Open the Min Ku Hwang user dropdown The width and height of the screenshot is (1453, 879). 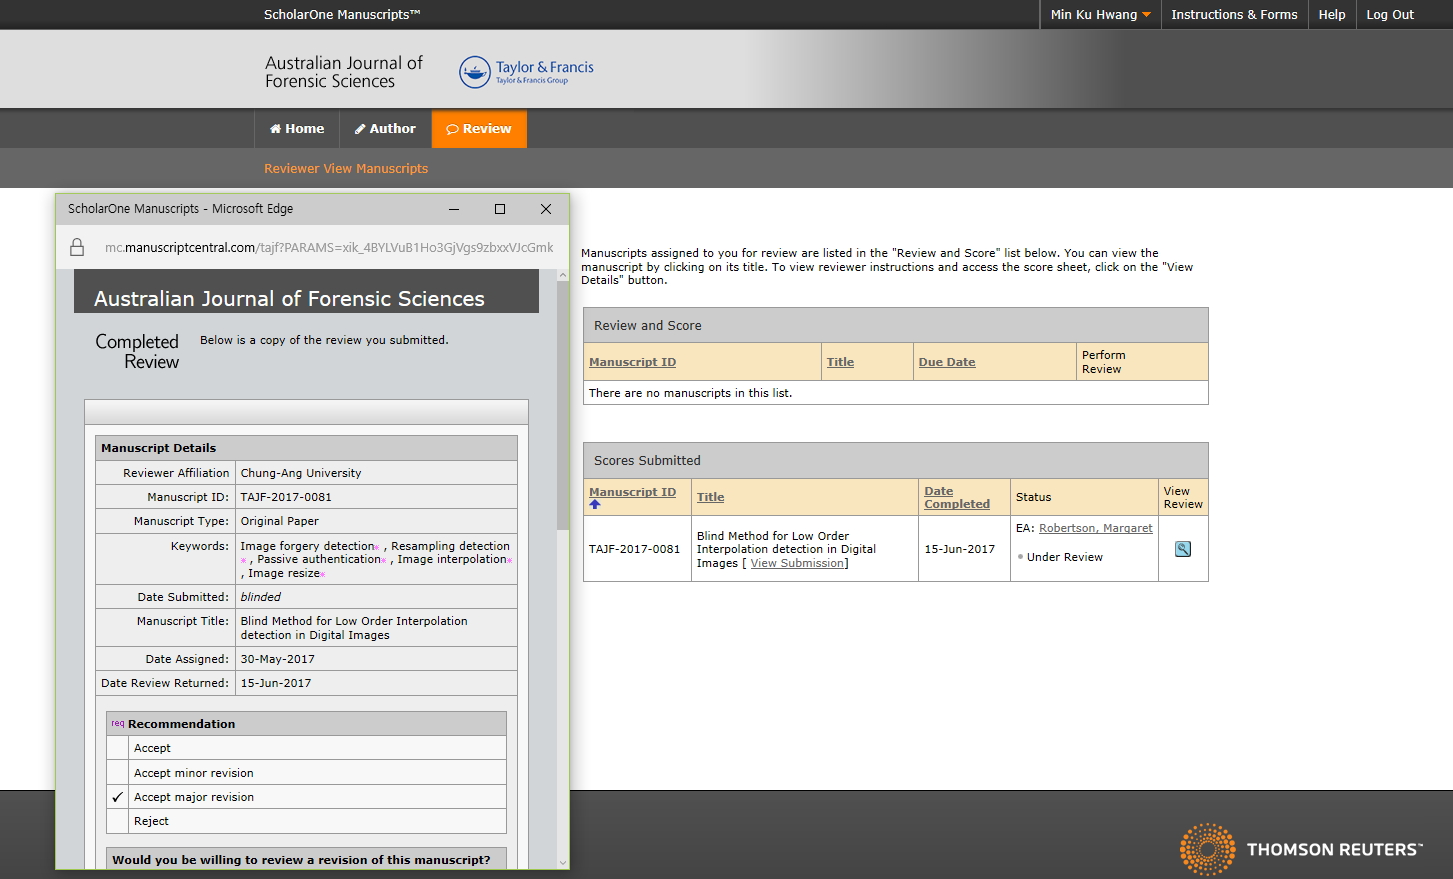[1100, 14]
